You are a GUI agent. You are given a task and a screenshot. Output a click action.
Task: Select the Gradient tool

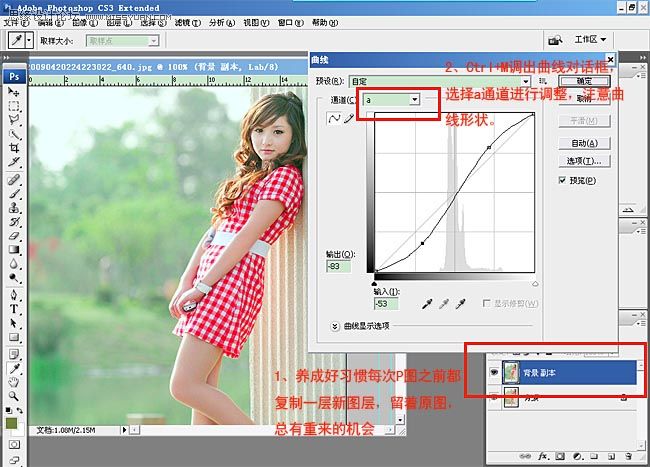pyautogui.click(x=14, y=249)
